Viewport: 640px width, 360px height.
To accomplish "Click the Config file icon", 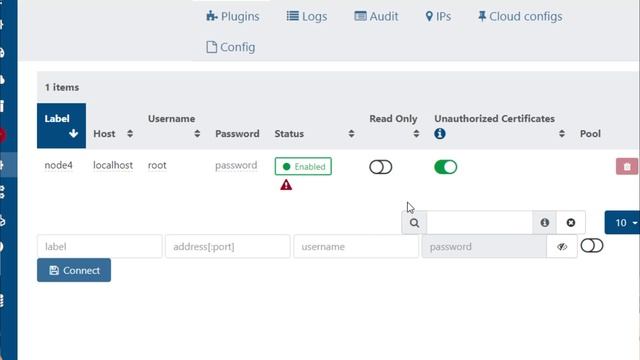I will pyautogui.click(x=211, y=47).
